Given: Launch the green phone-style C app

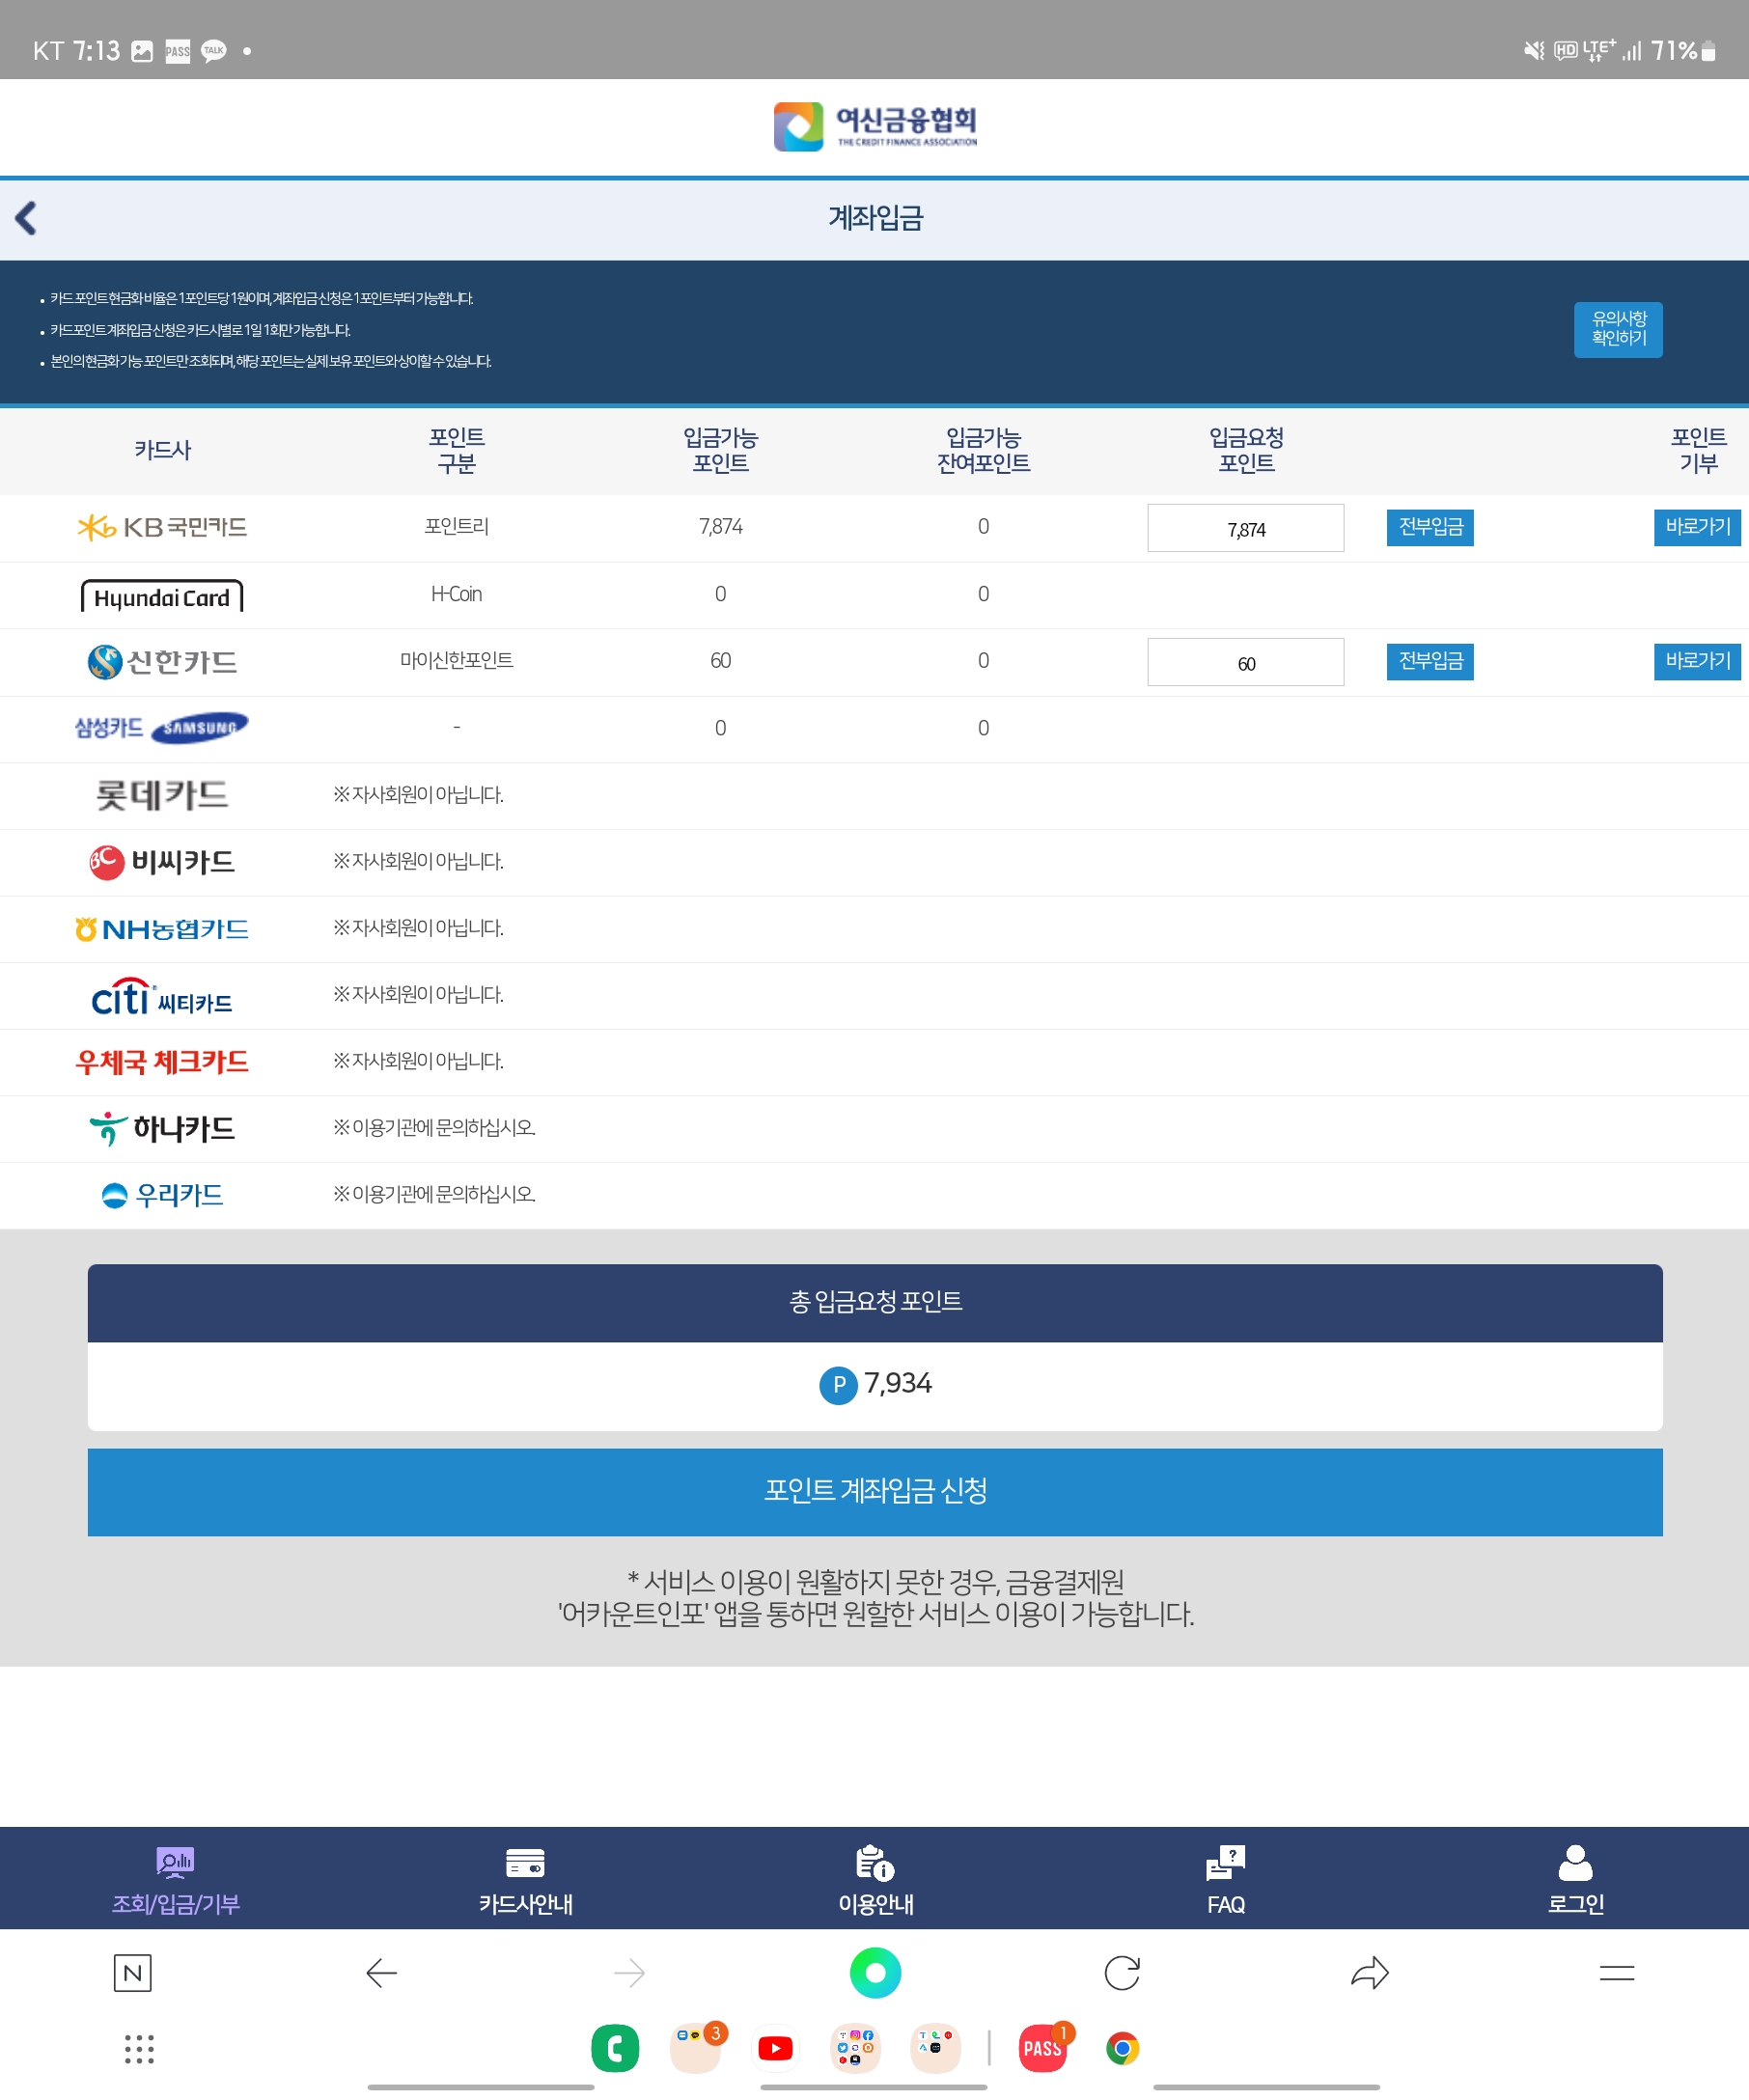Looking at the screenshot, I should [615, 2049].
